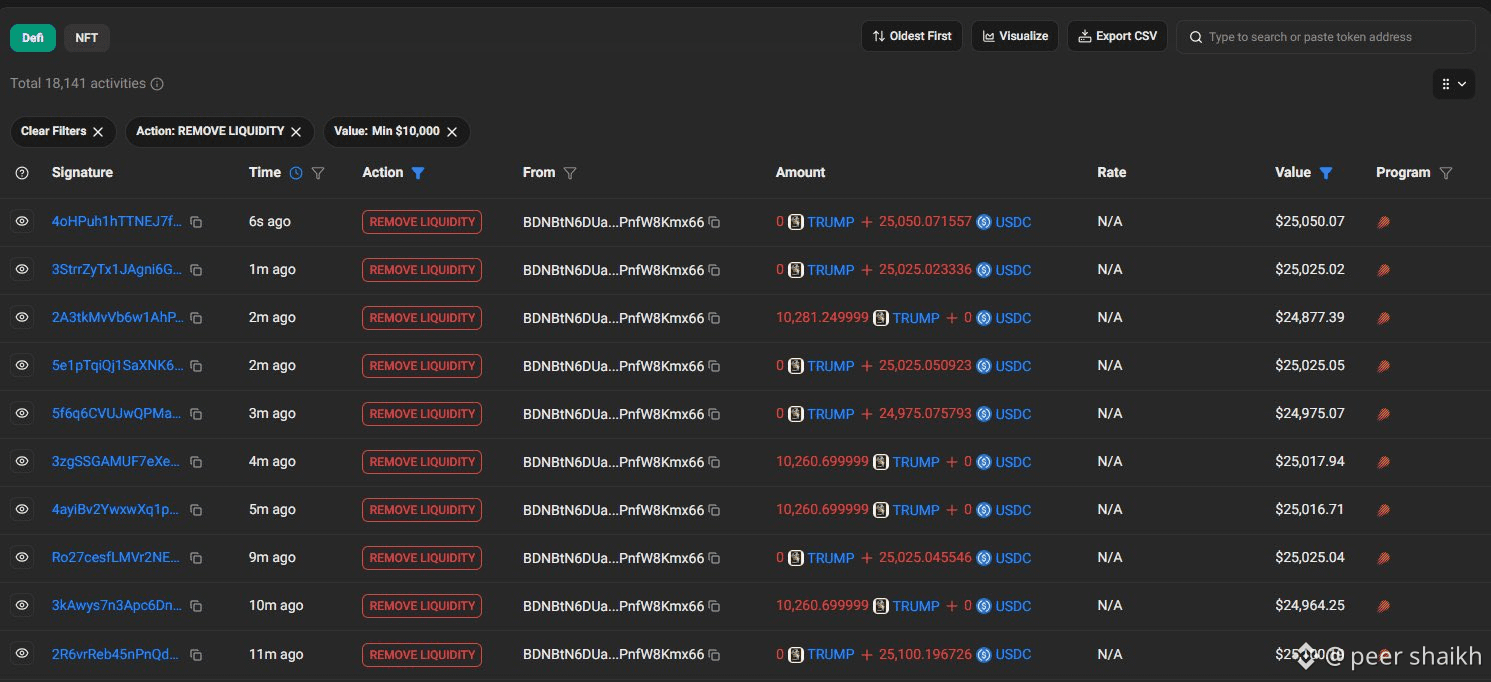Toggle eye for row 3zgSSGAMUF7eXe
This screenshot has width=1491, height=682.
[x=22, y=461]
